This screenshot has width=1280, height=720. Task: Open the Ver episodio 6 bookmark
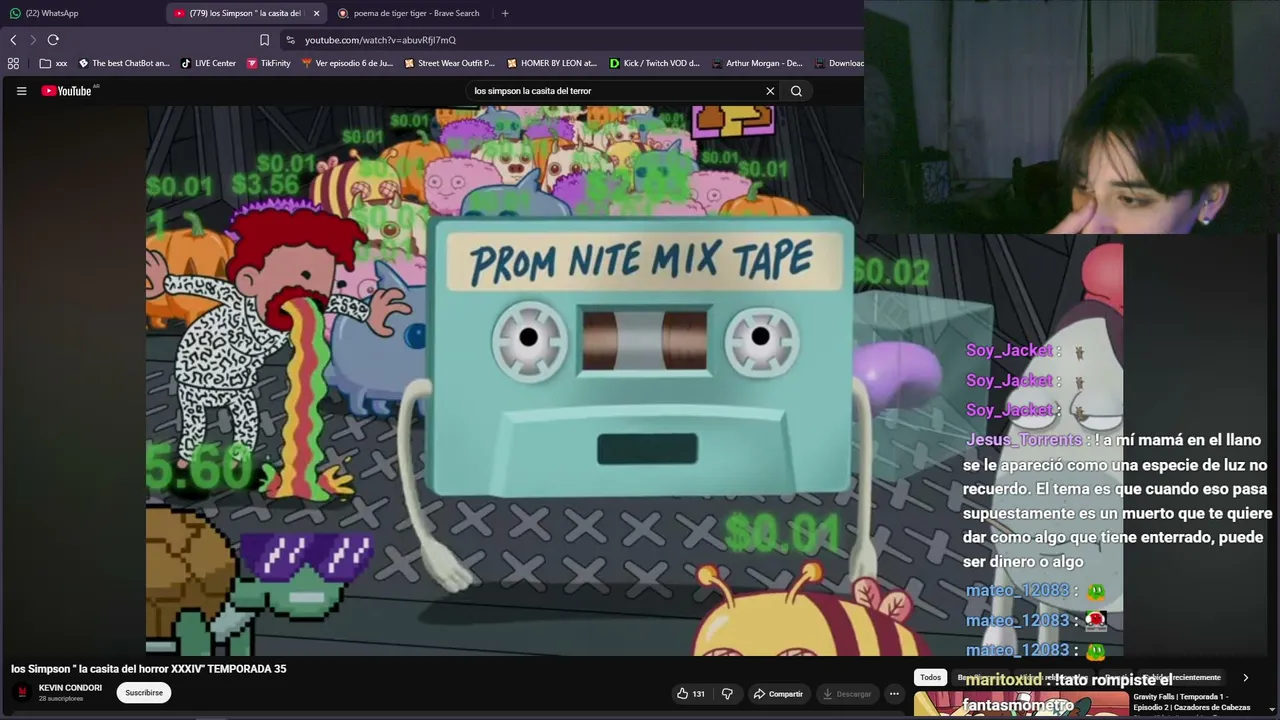347,63
